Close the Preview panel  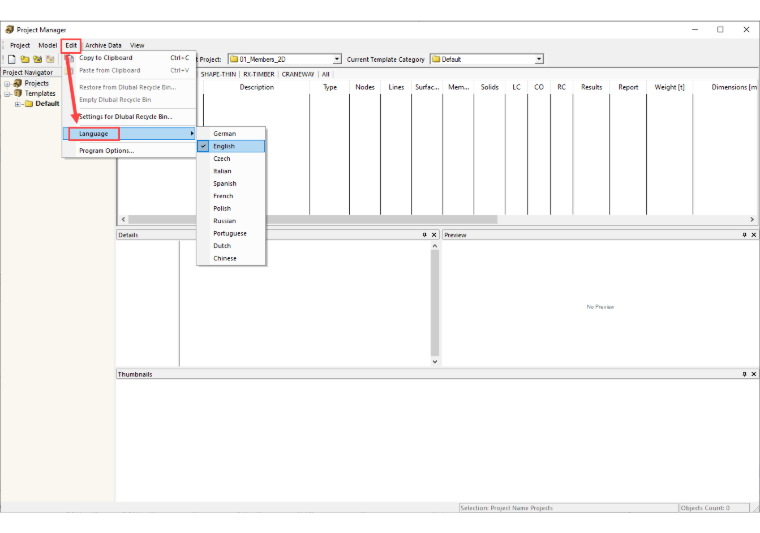(754, 235)
